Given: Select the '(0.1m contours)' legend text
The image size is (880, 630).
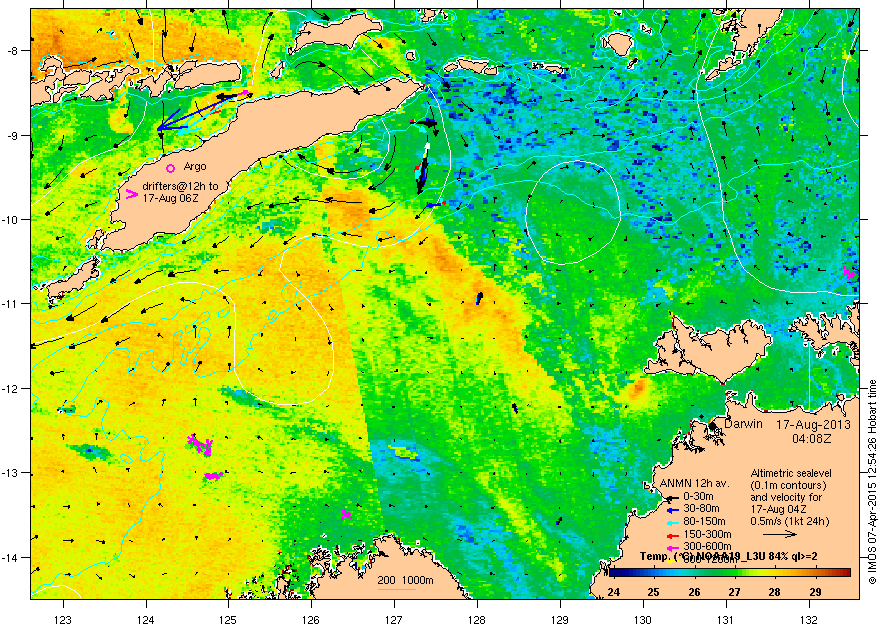Looking at the screenshot, I should (788, 485).
